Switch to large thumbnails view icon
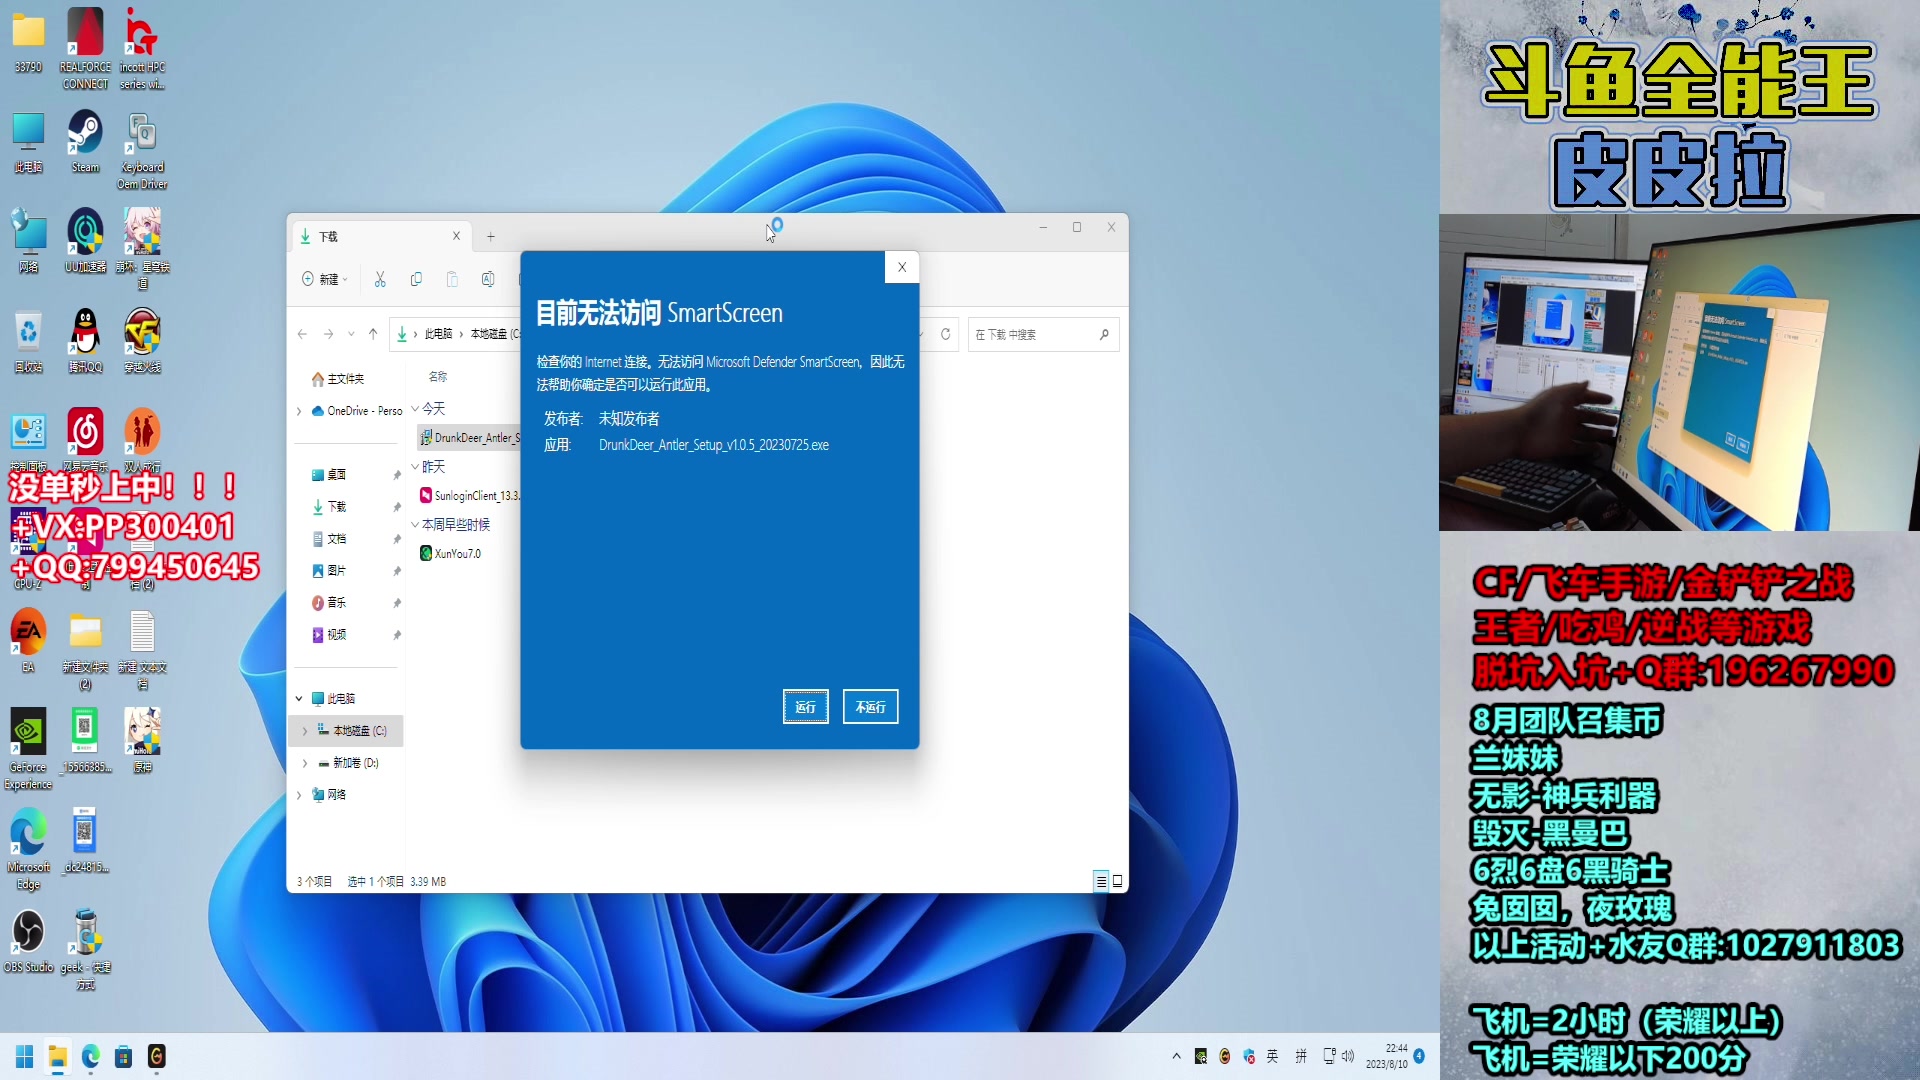The image size is (1920, 1080). [x=1118, y=881]
